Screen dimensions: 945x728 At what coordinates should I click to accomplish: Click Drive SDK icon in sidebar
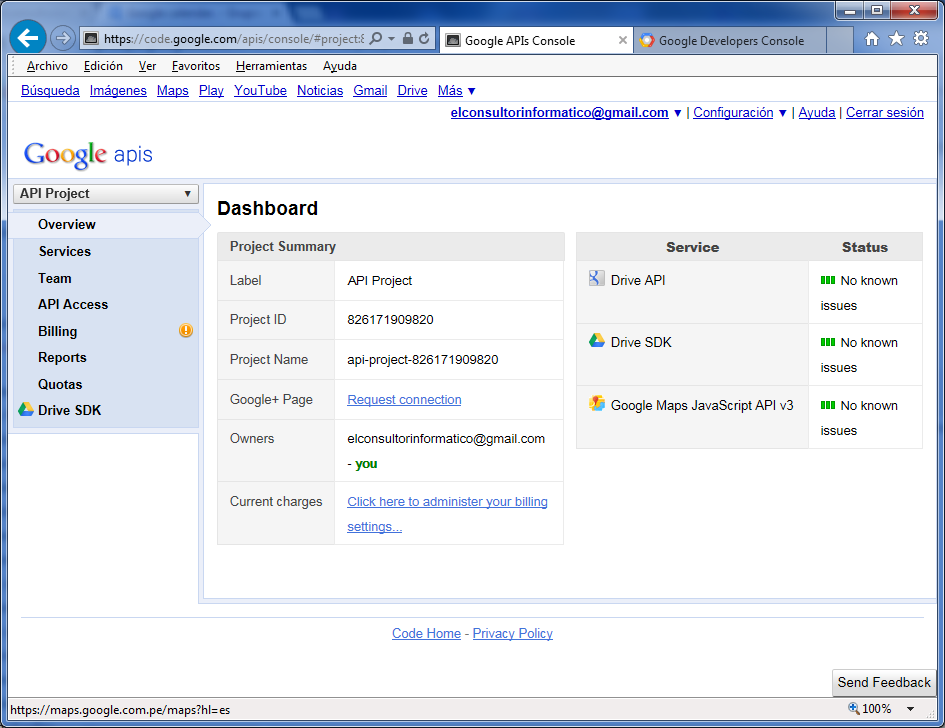(25, 410)
